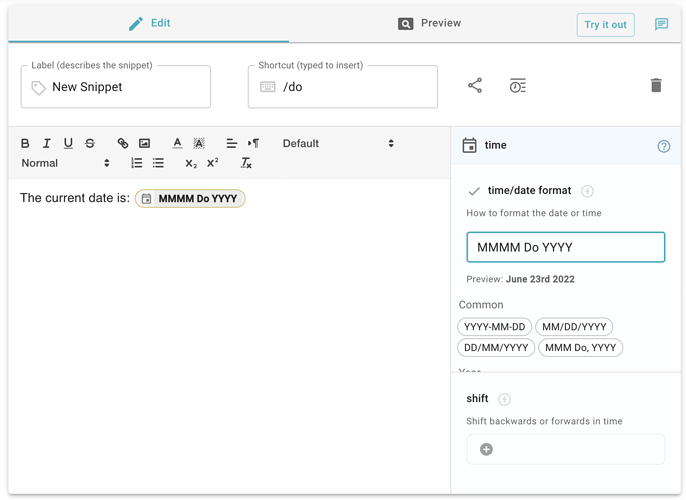686x500 pixels.
Task: Apply subscript formatting
Action: (x=191, y=164)
